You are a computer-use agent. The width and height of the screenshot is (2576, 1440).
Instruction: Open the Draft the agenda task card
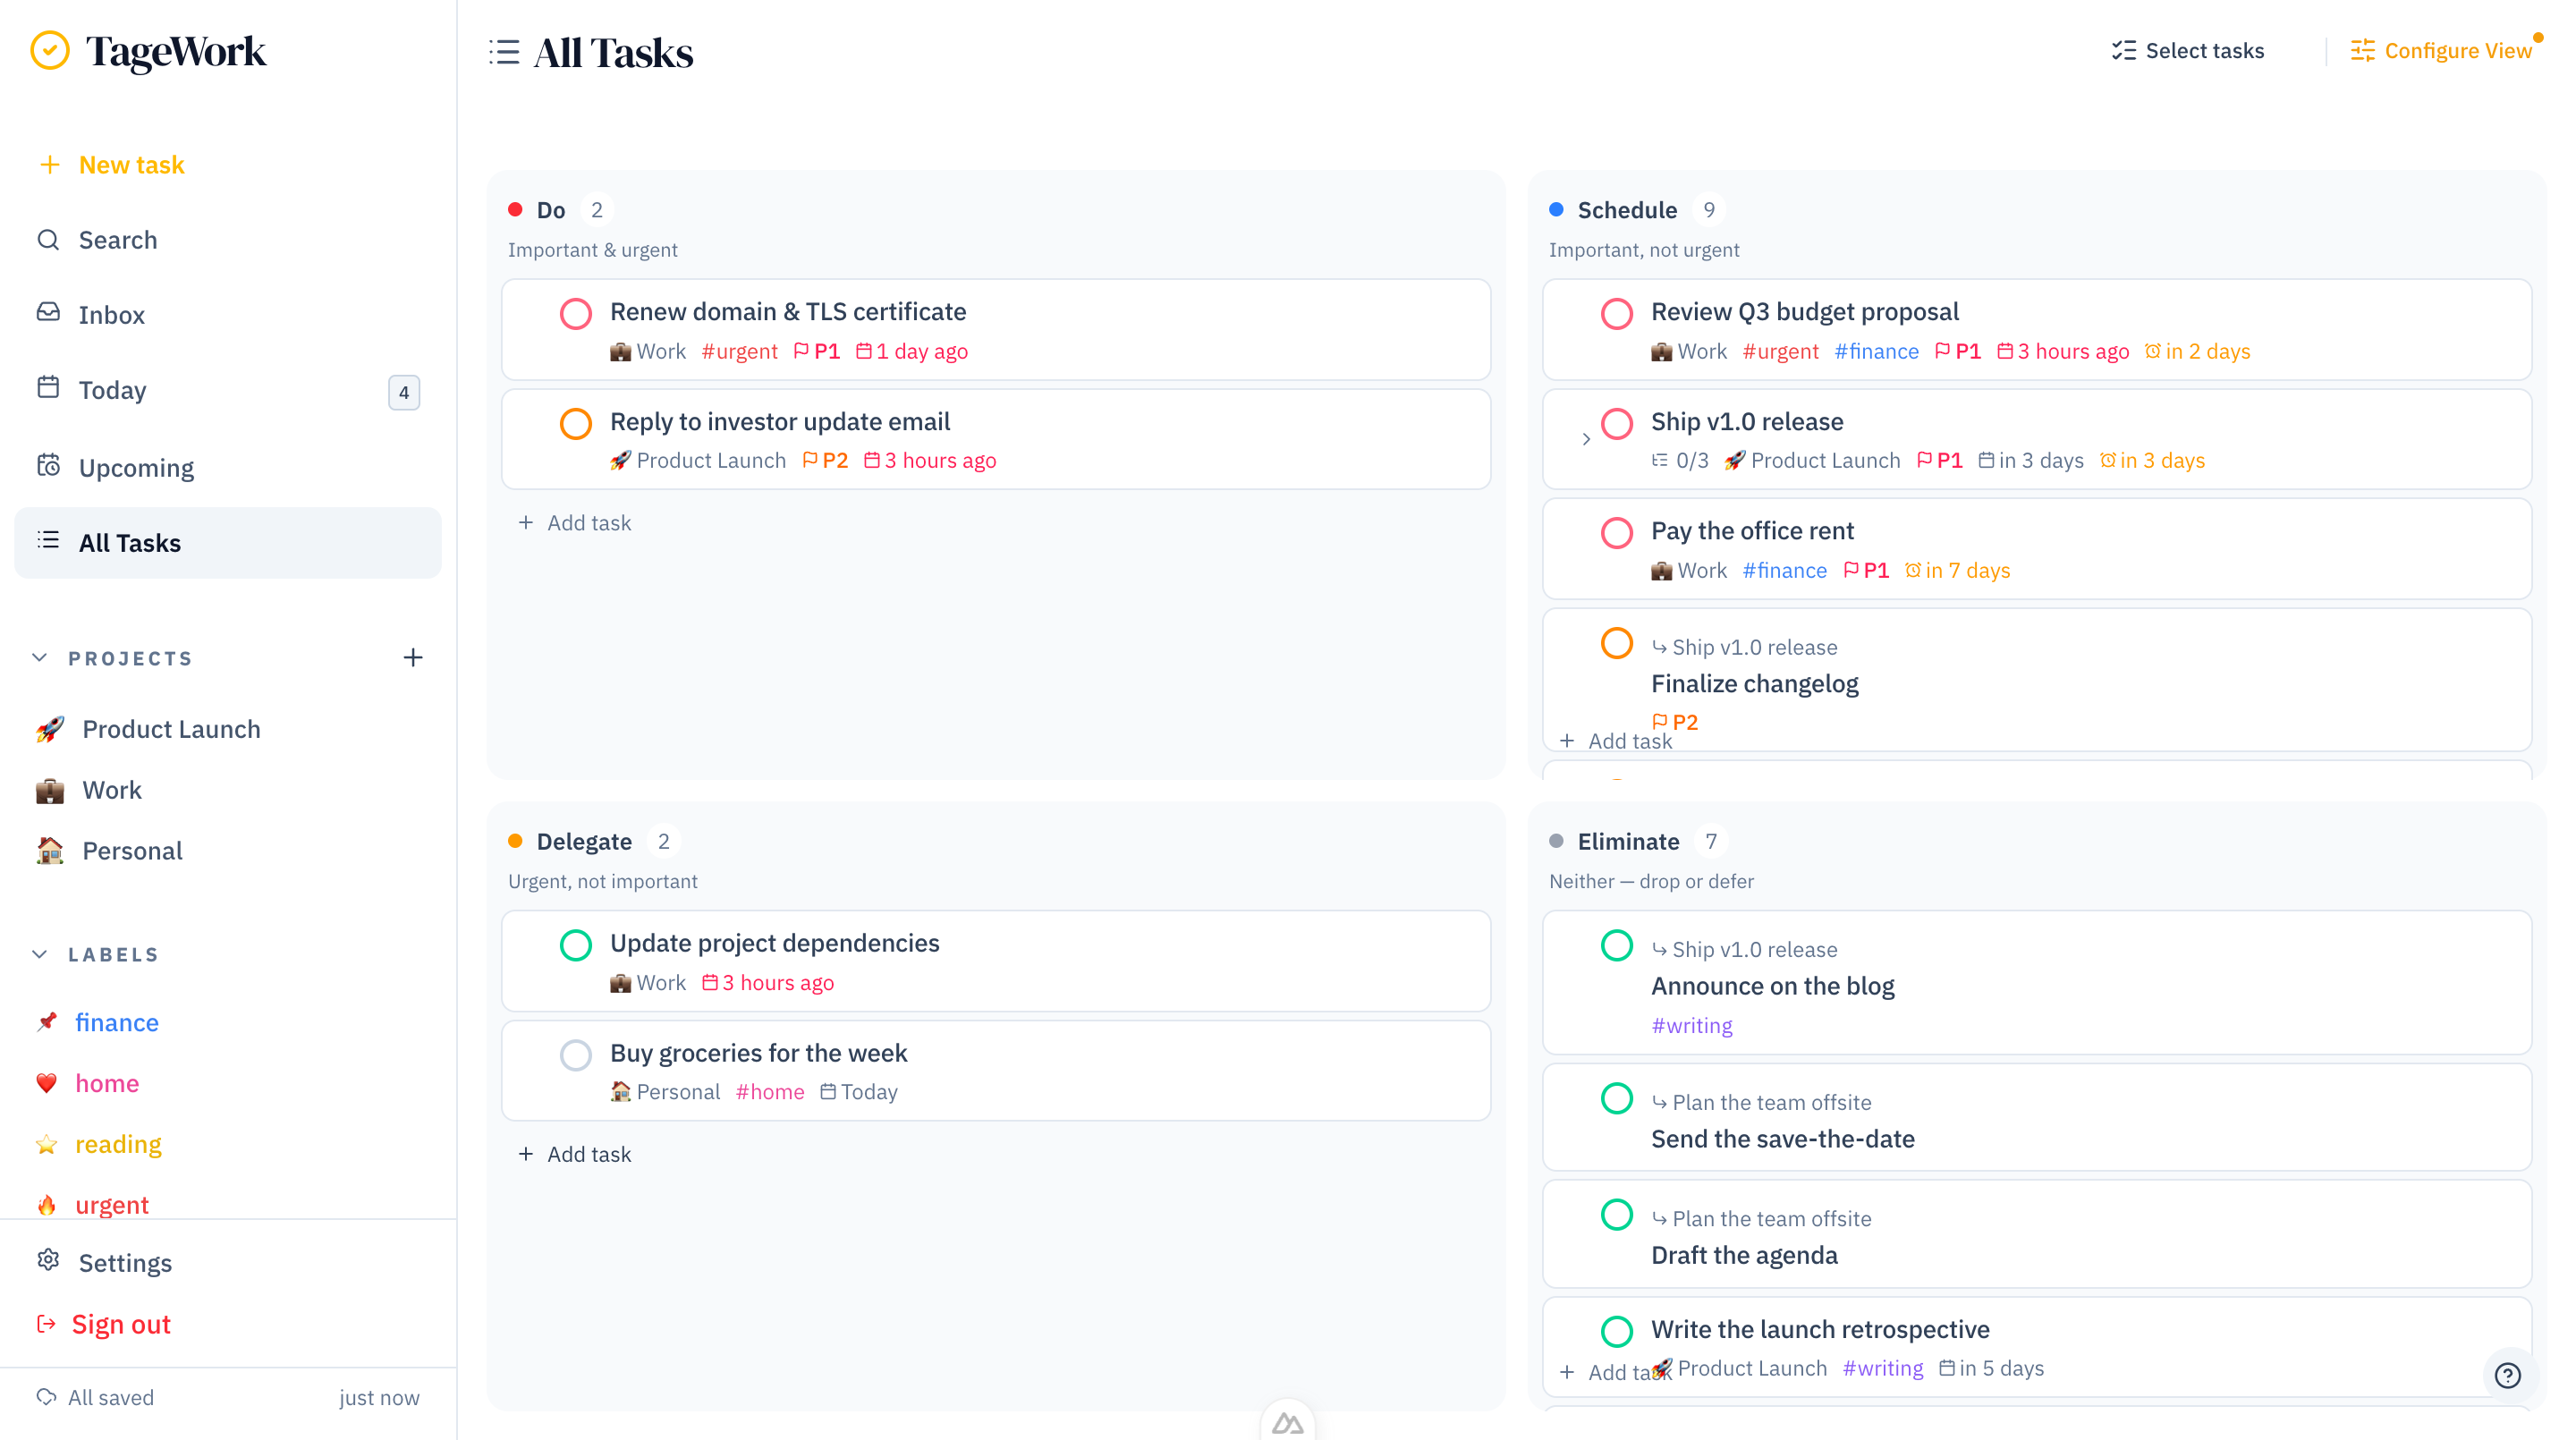click(2037, 1234)
